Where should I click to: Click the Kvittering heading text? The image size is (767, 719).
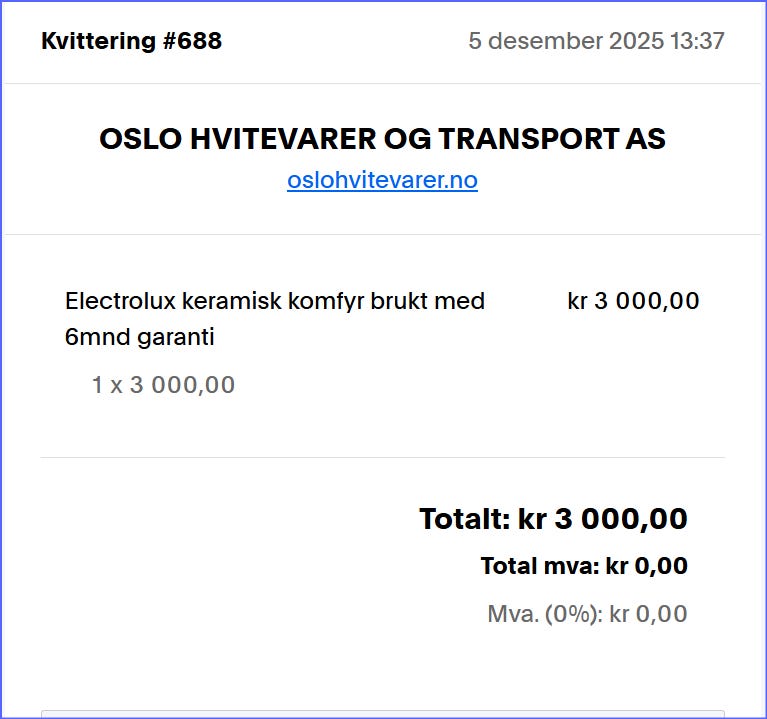tap(99, 41)
